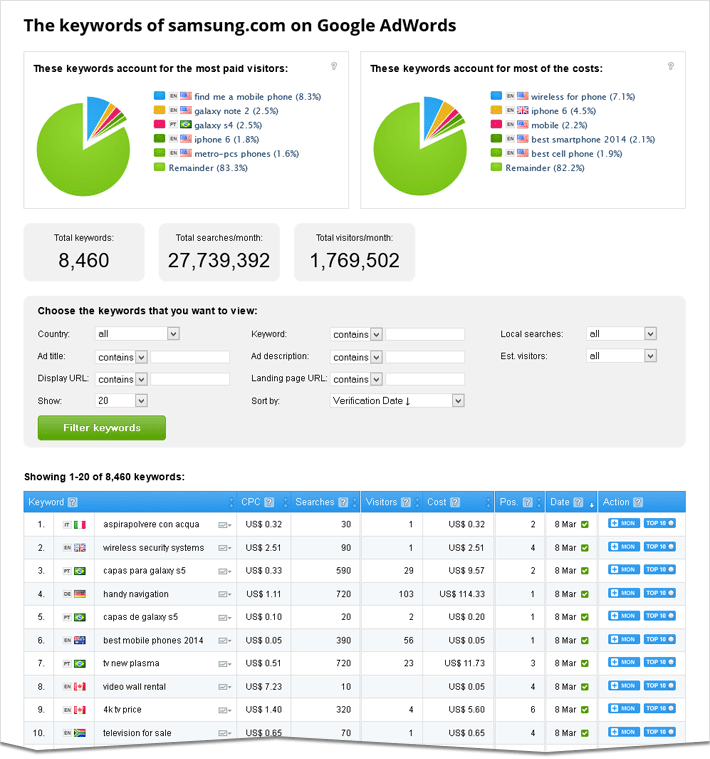Sort table by Date column header
This screenshot has height=759, width=710.
click(560, 502)
